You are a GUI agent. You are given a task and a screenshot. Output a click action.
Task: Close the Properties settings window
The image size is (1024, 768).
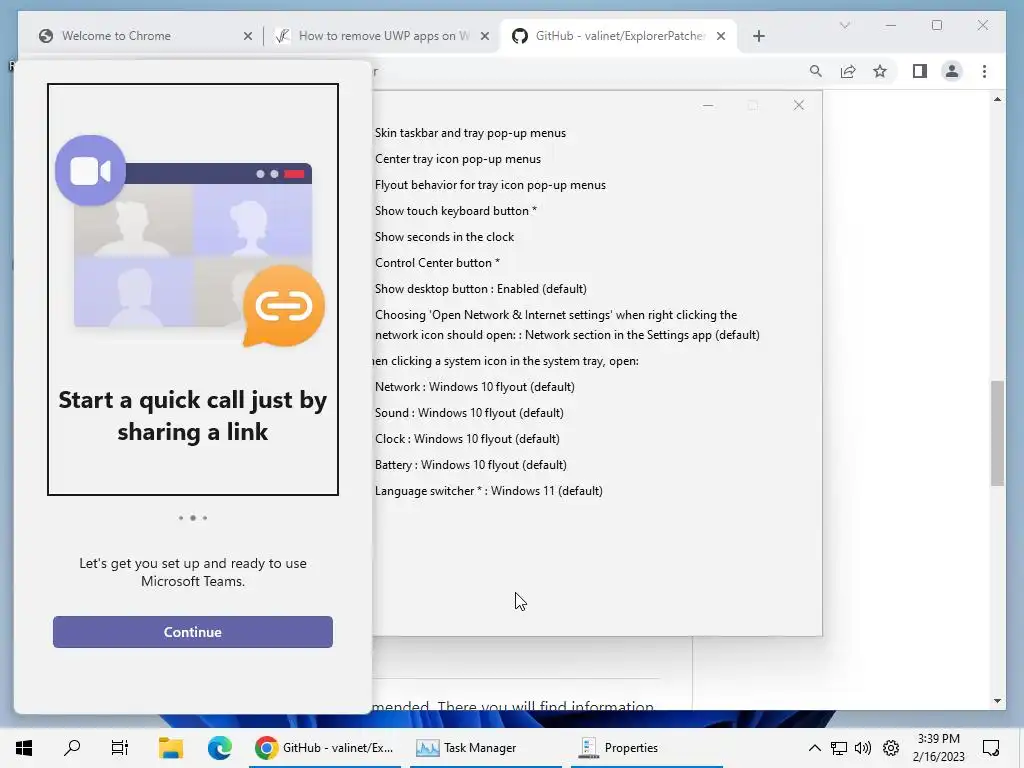pos(799,105)
